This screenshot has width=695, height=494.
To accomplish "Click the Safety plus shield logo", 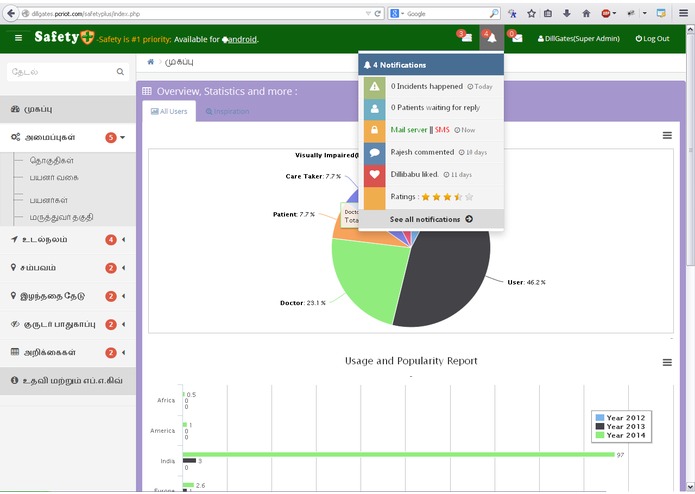I will (x=87, y=37).
